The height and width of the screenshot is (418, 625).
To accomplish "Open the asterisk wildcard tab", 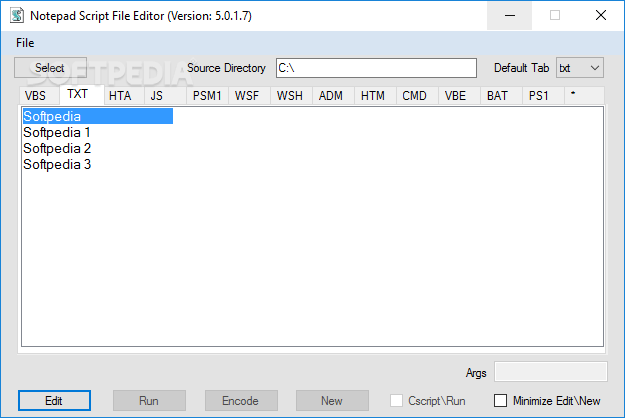I will [x=584, y=96].
